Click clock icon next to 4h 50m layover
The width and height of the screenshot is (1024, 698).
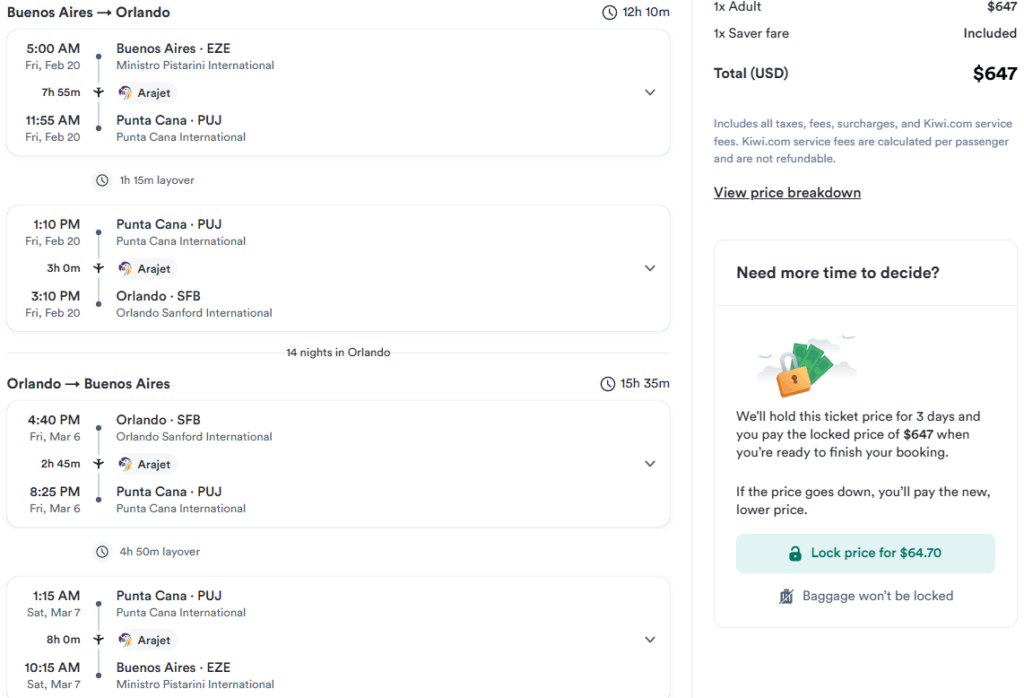point(102,552)
